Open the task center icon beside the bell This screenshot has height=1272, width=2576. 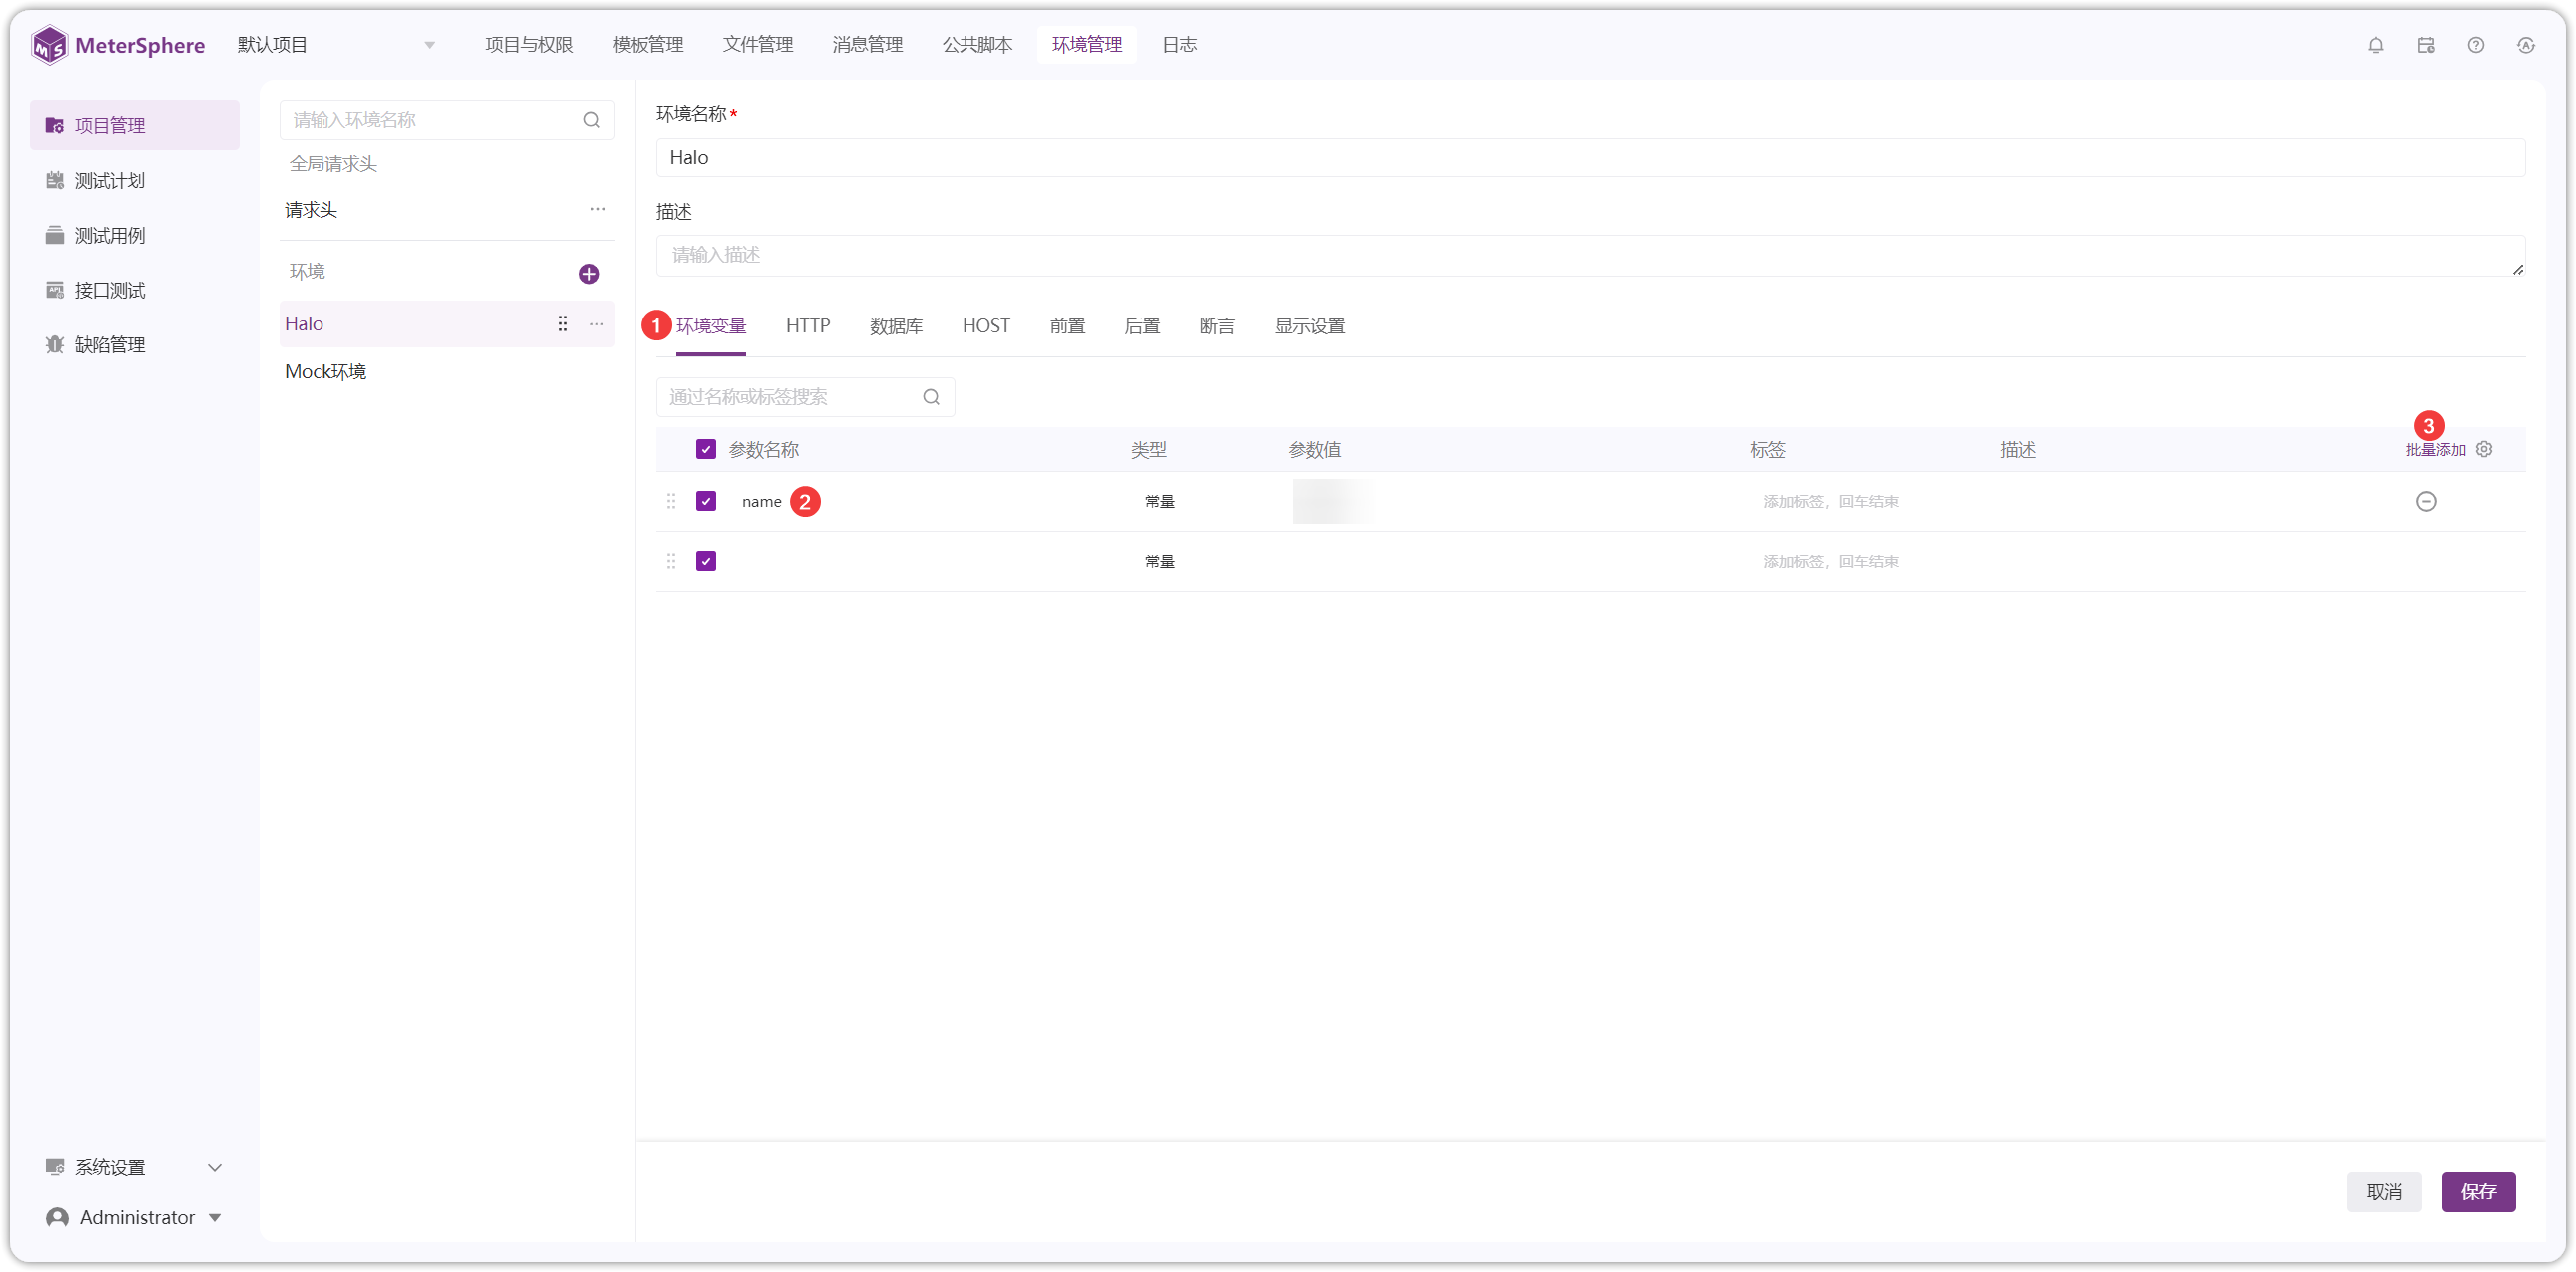click(2426, 45)
